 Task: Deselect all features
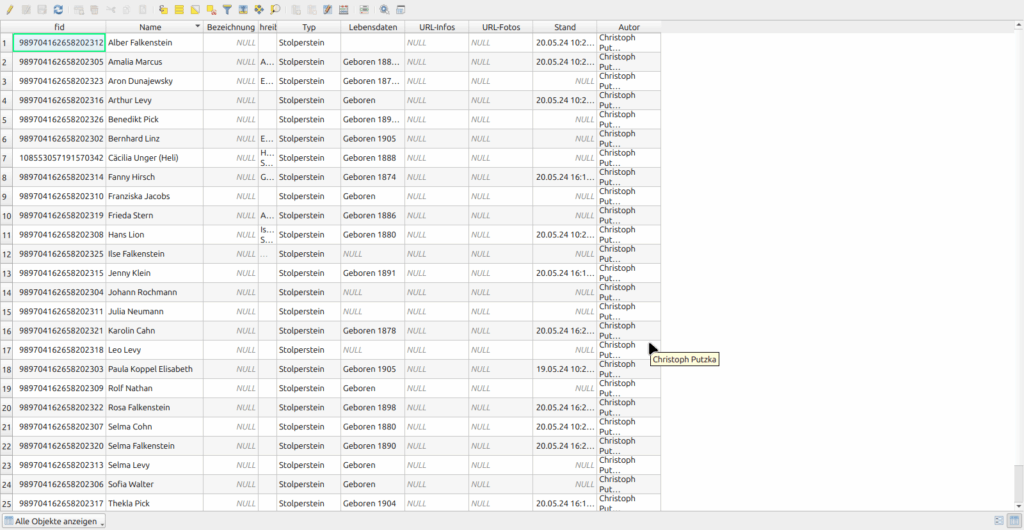211,9
